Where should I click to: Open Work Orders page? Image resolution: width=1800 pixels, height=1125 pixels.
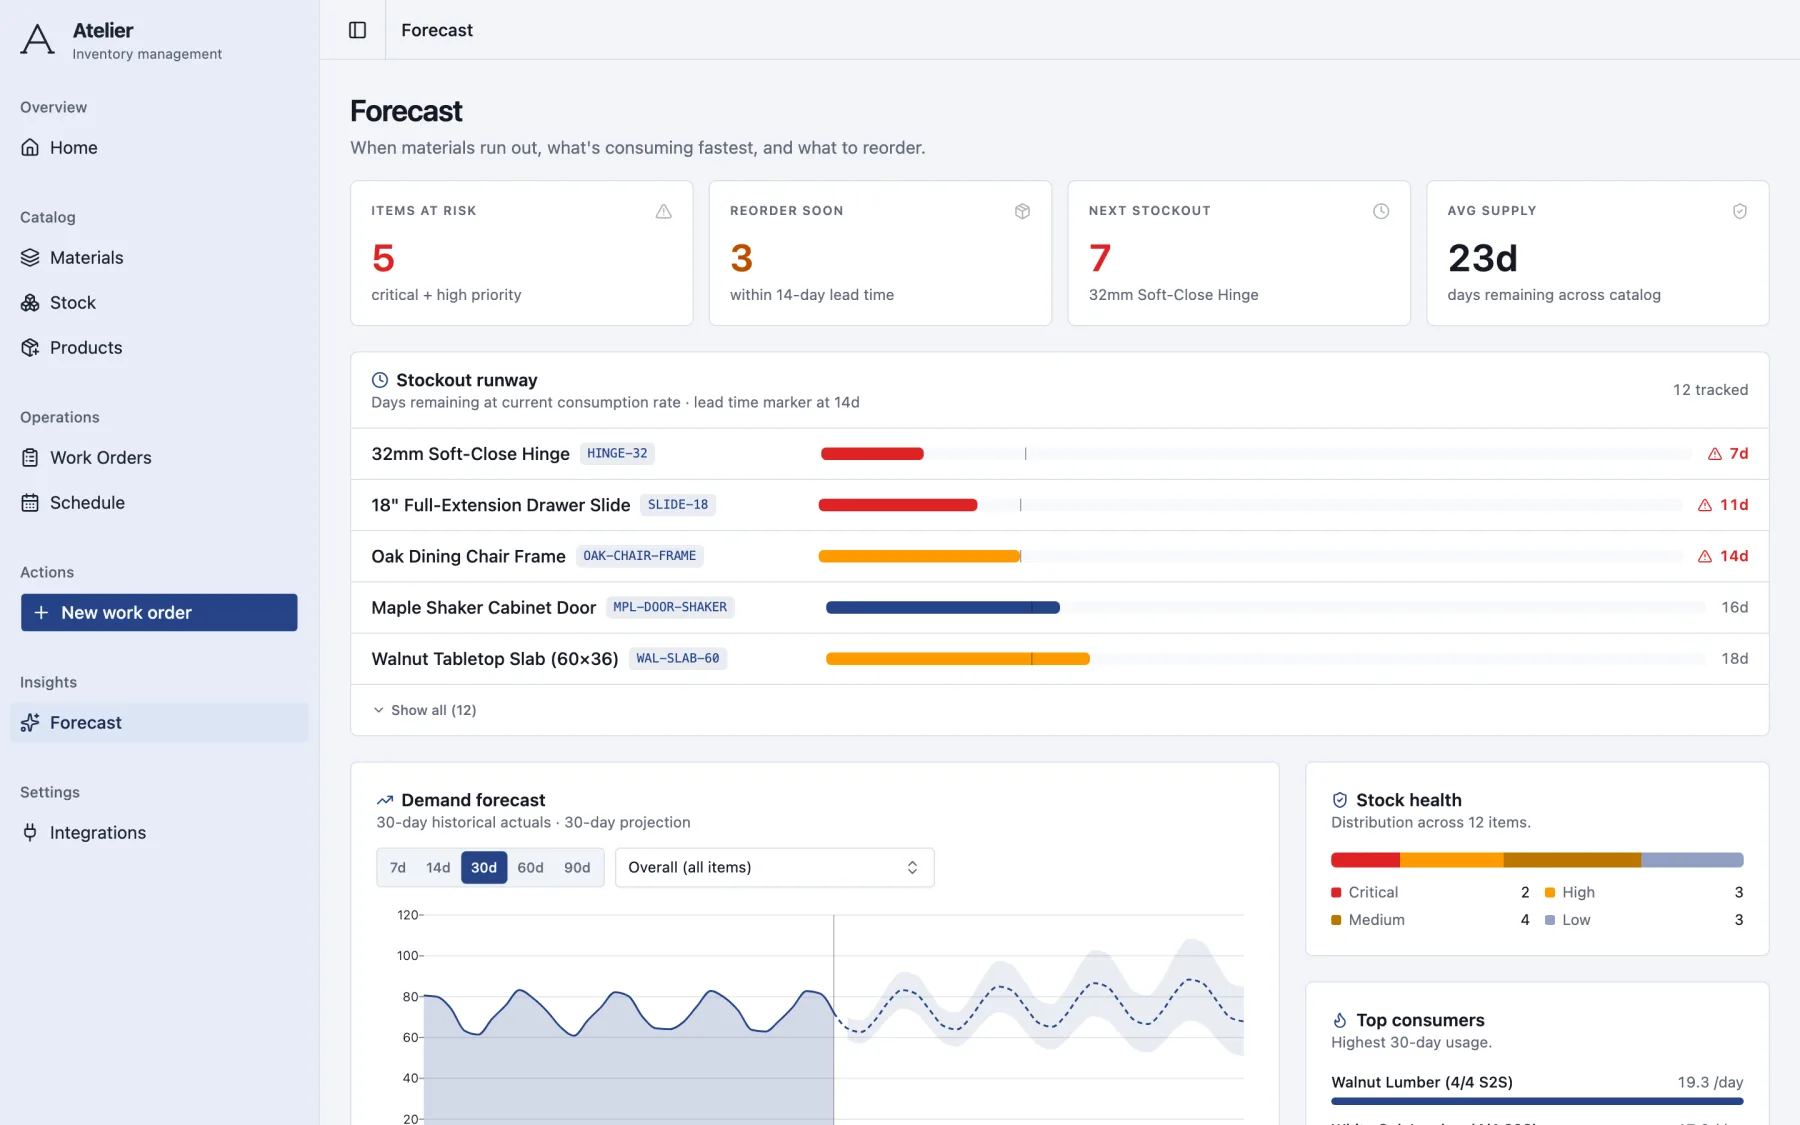159,457
